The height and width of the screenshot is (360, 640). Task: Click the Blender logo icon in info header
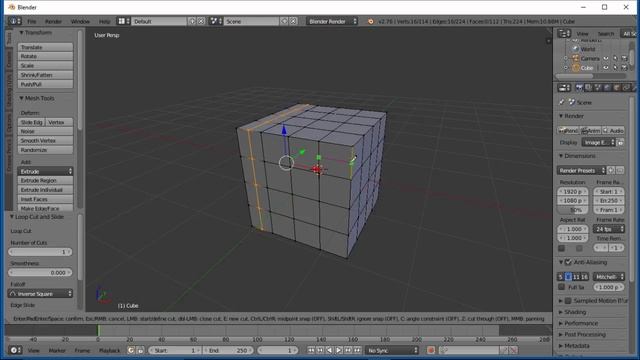click(x=371, y=21)
